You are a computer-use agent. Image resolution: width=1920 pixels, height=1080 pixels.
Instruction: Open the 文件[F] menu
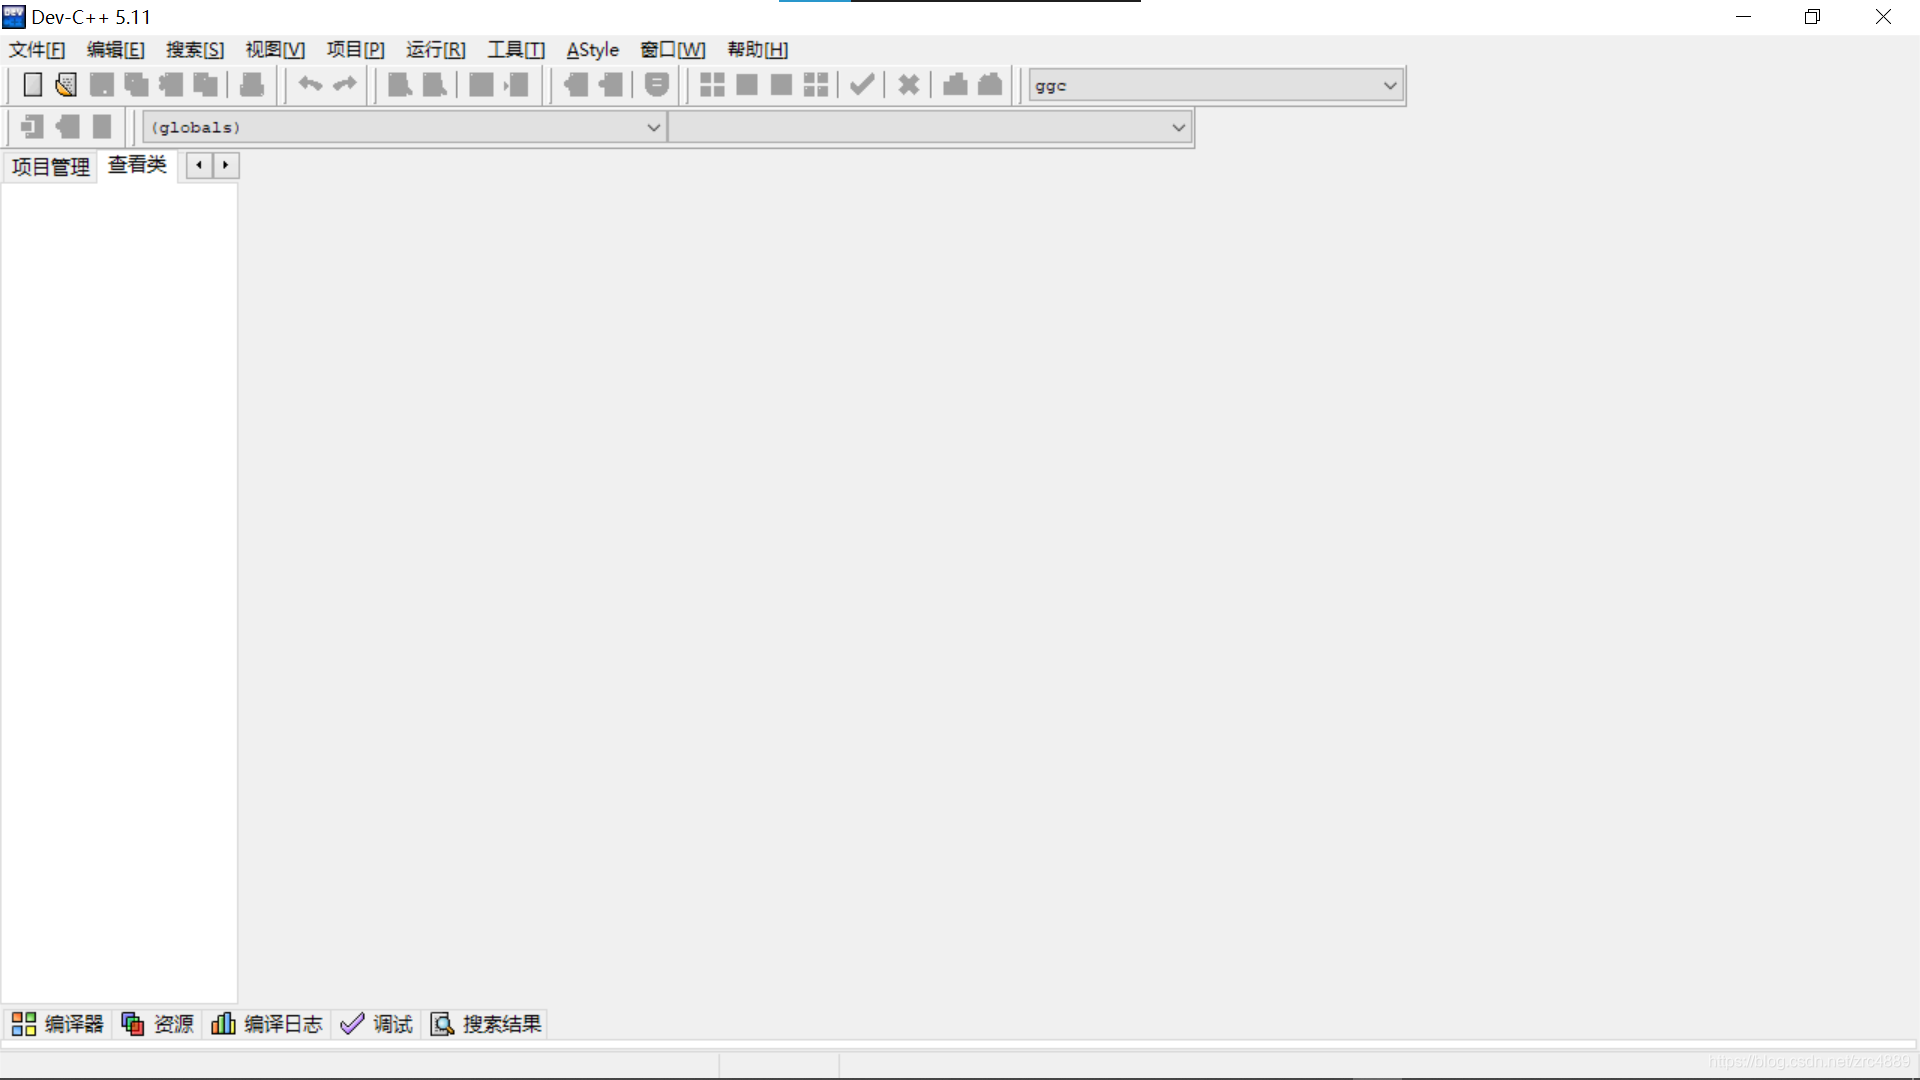(37, 50)
